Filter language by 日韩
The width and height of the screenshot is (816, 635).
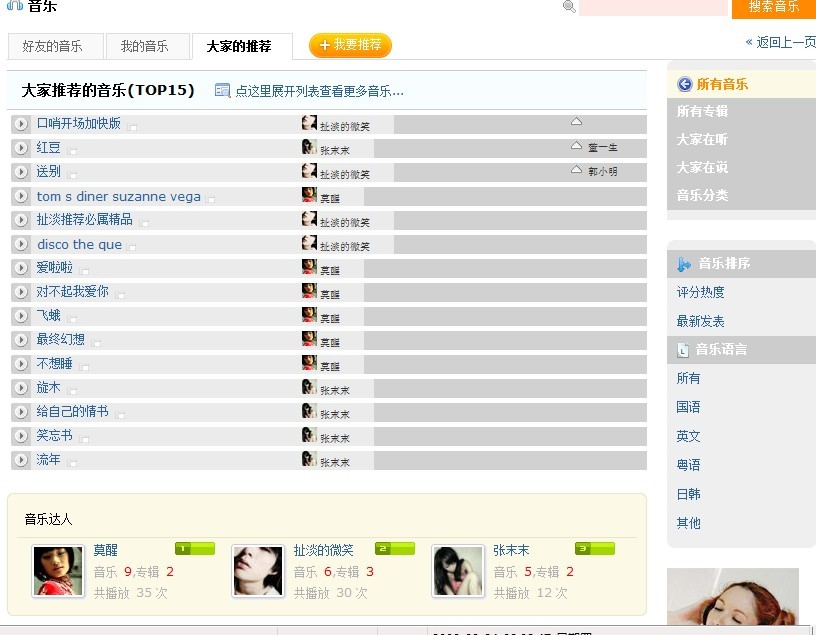tap(688, 494)
